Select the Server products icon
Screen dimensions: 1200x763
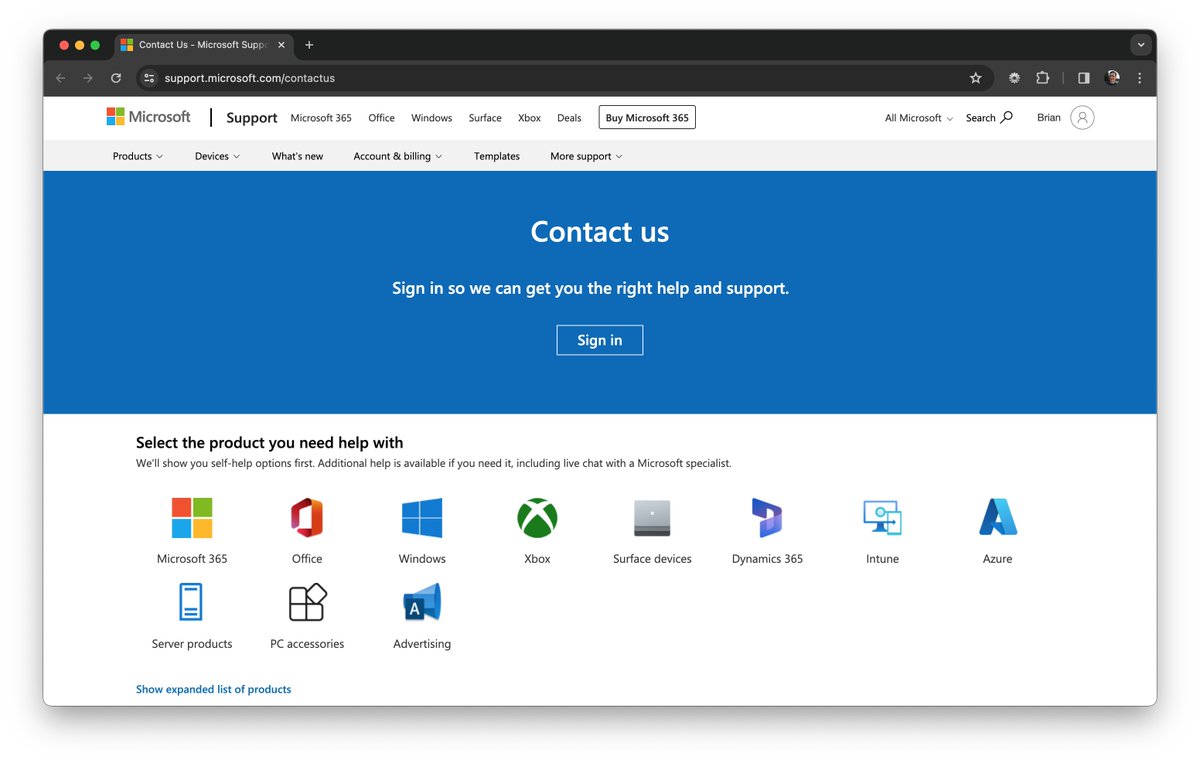pyautogui.click(x=191, y=602)
